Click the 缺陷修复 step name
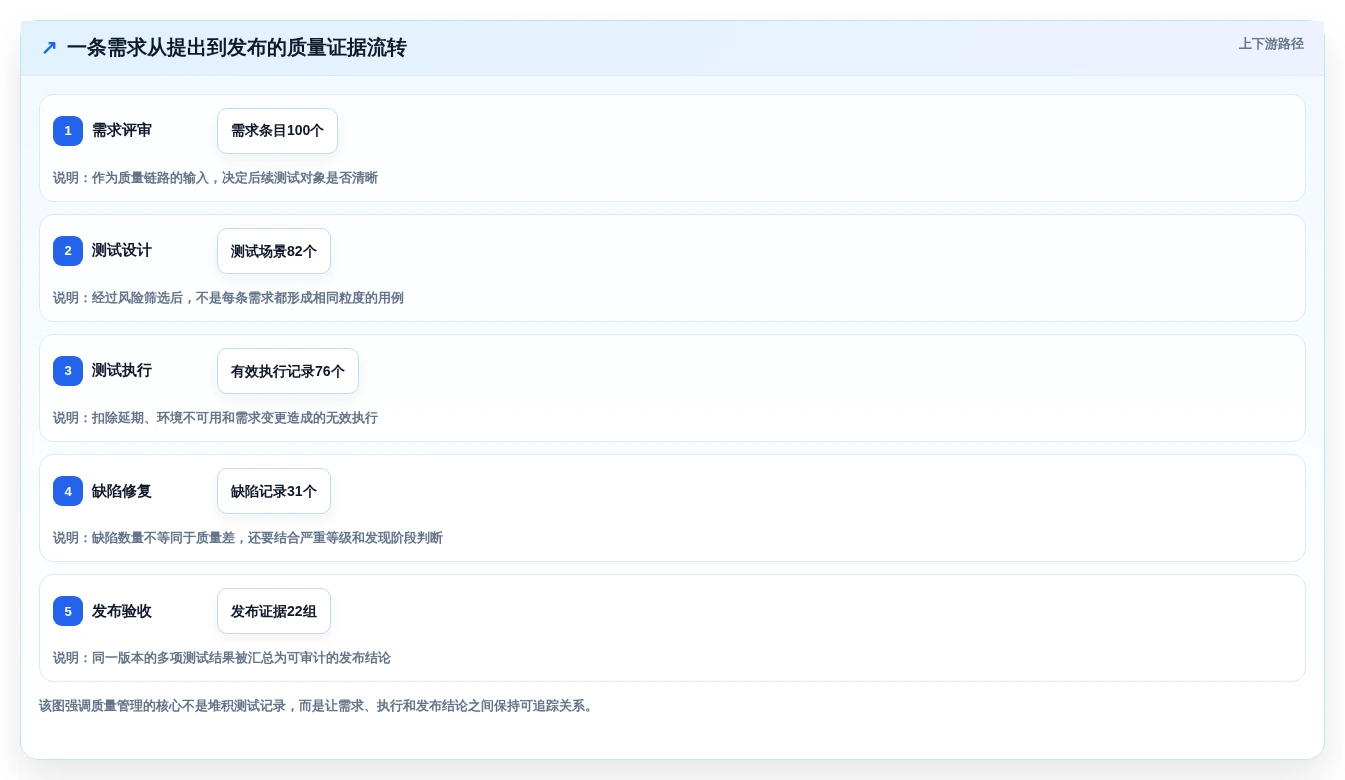This screenshot has height=780, width=1345. pyautogui.click(x=122, y=491)
